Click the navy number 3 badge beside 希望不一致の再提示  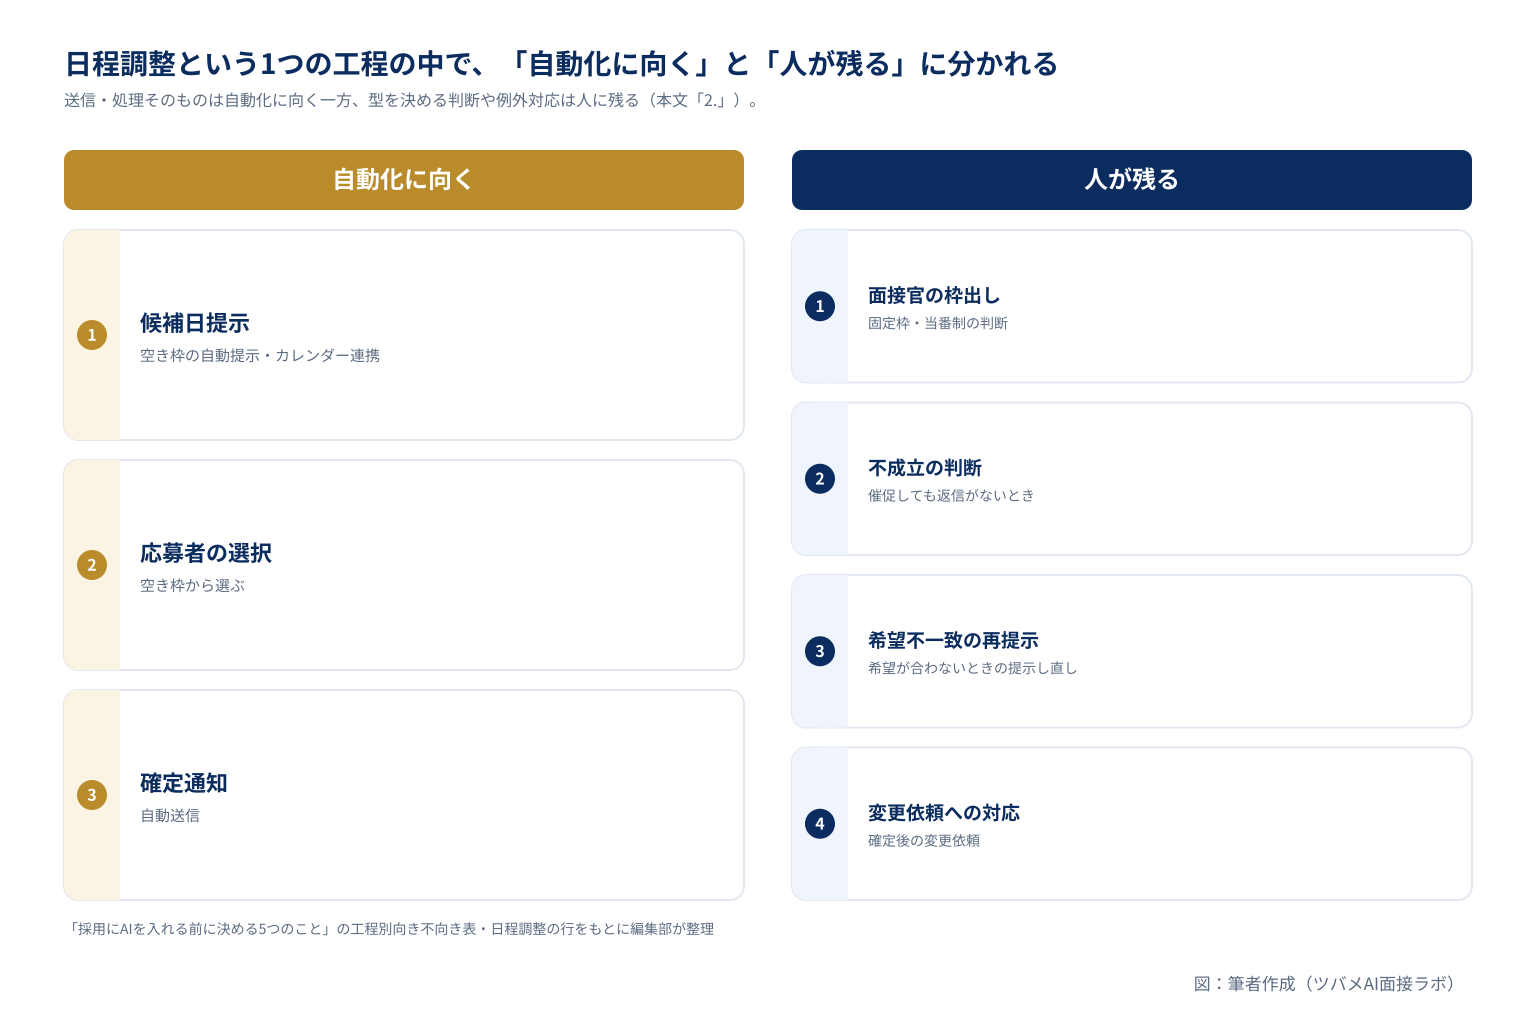pos(820,651)
